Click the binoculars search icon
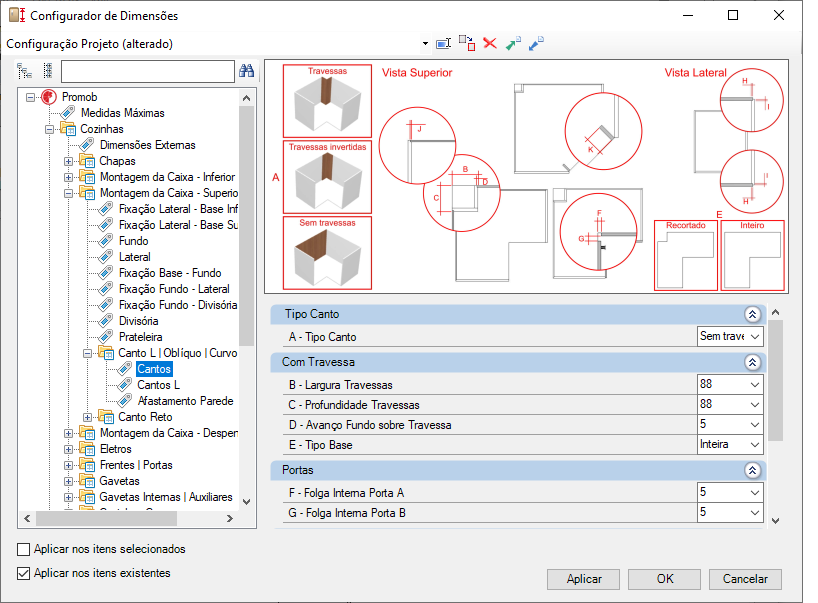The height and width of the screenshot is (603, 818). pos(246,70)
